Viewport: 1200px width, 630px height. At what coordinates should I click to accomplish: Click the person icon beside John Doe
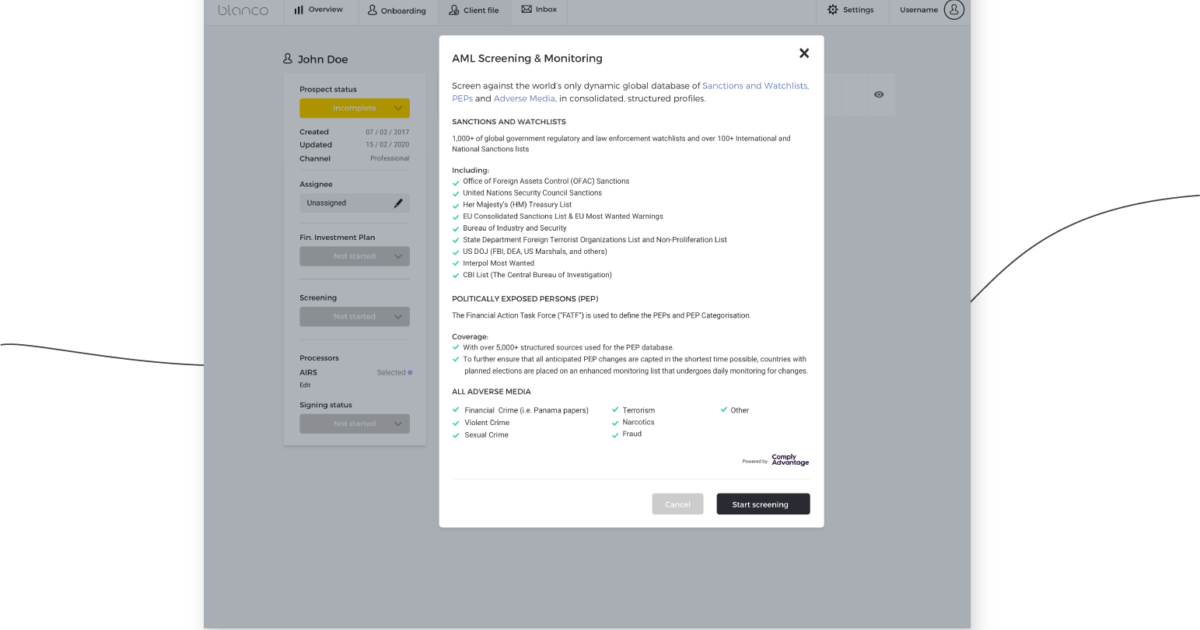pos(288,59)
